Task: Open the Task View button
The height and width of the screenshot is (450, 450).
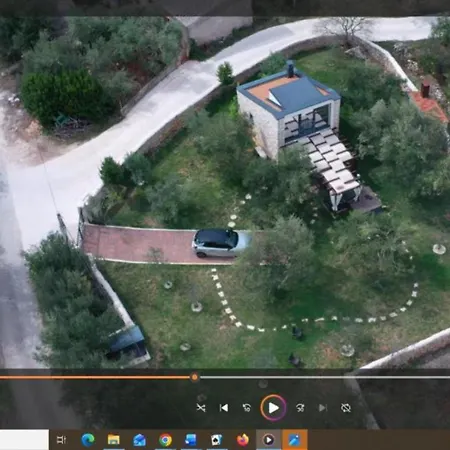Action: coord(62,440)
